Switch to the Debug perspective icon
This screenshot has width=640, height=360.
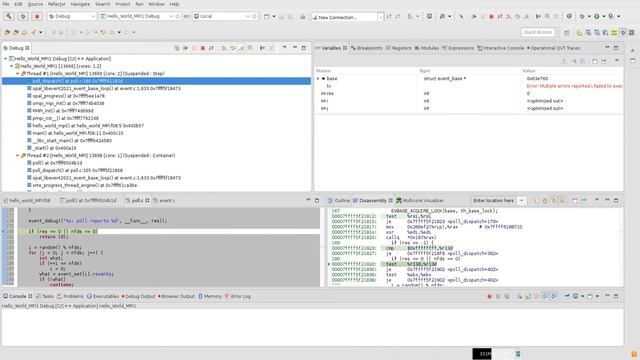(623, 33)
